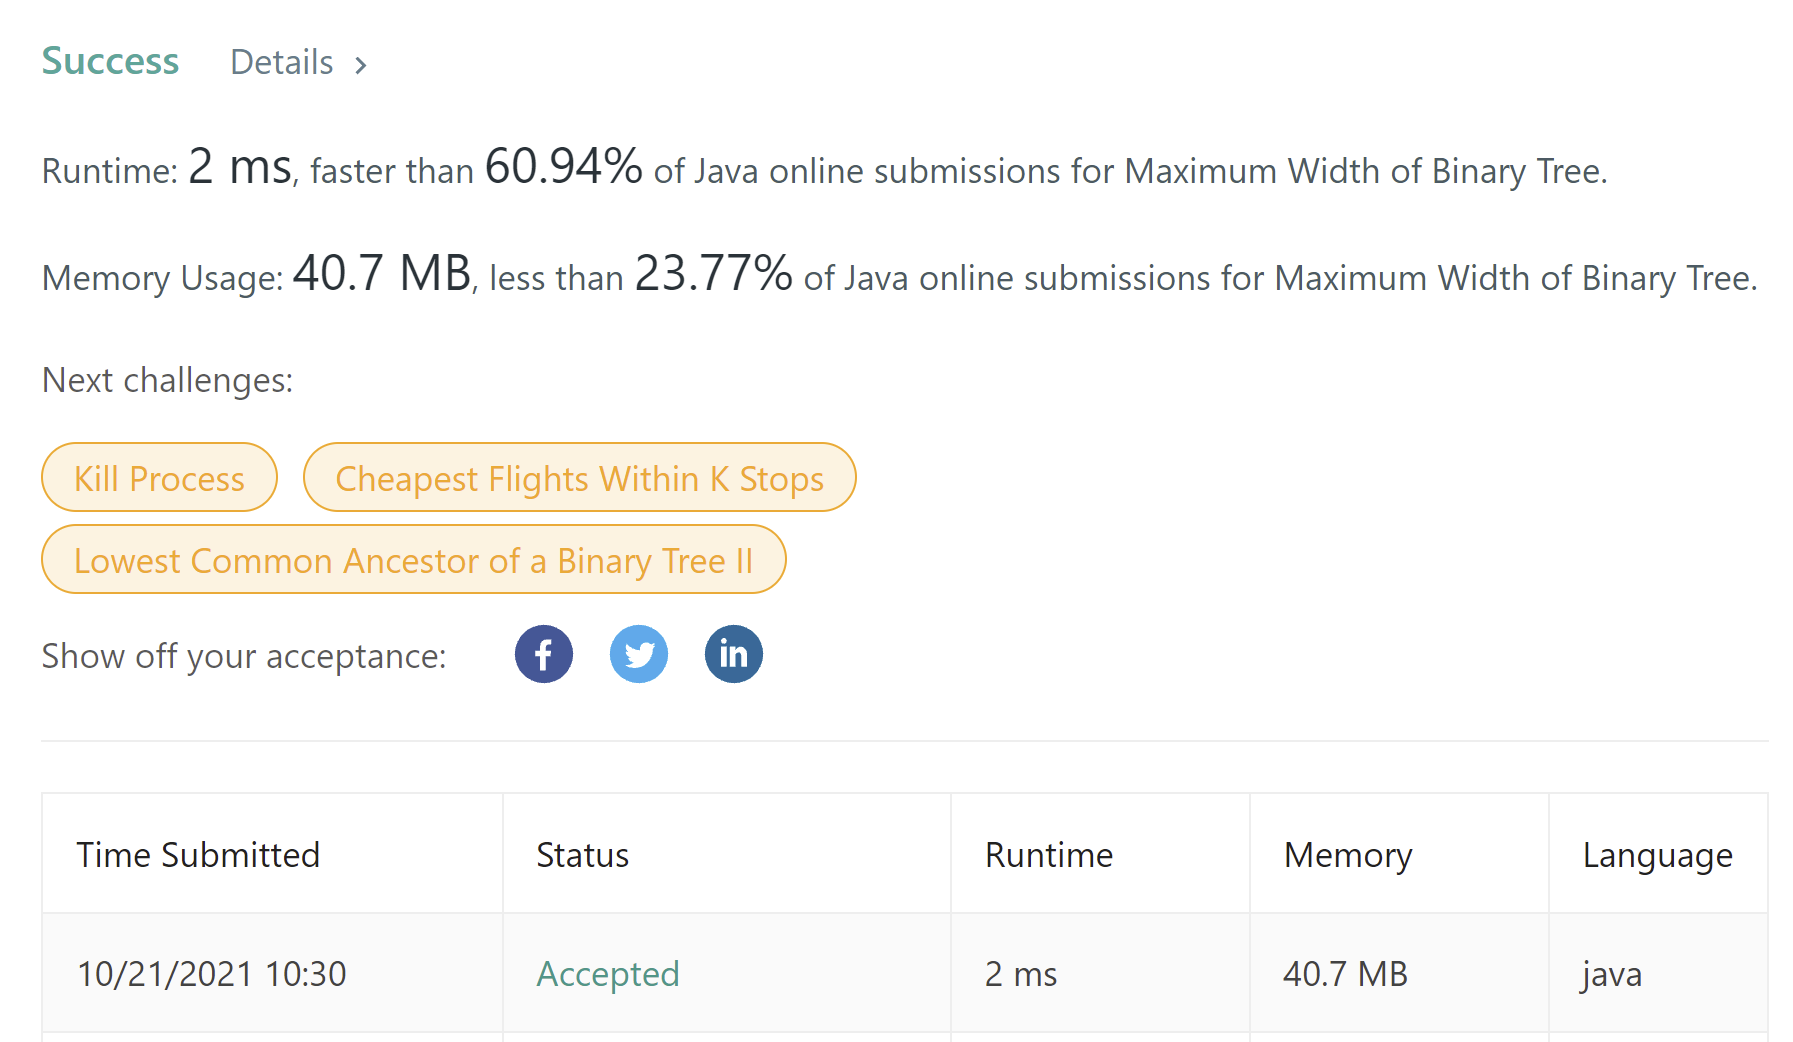The image size is (1793, 1042).
Task: Select the 10/21/2021 10:30 submission cell
Action: 211,973
